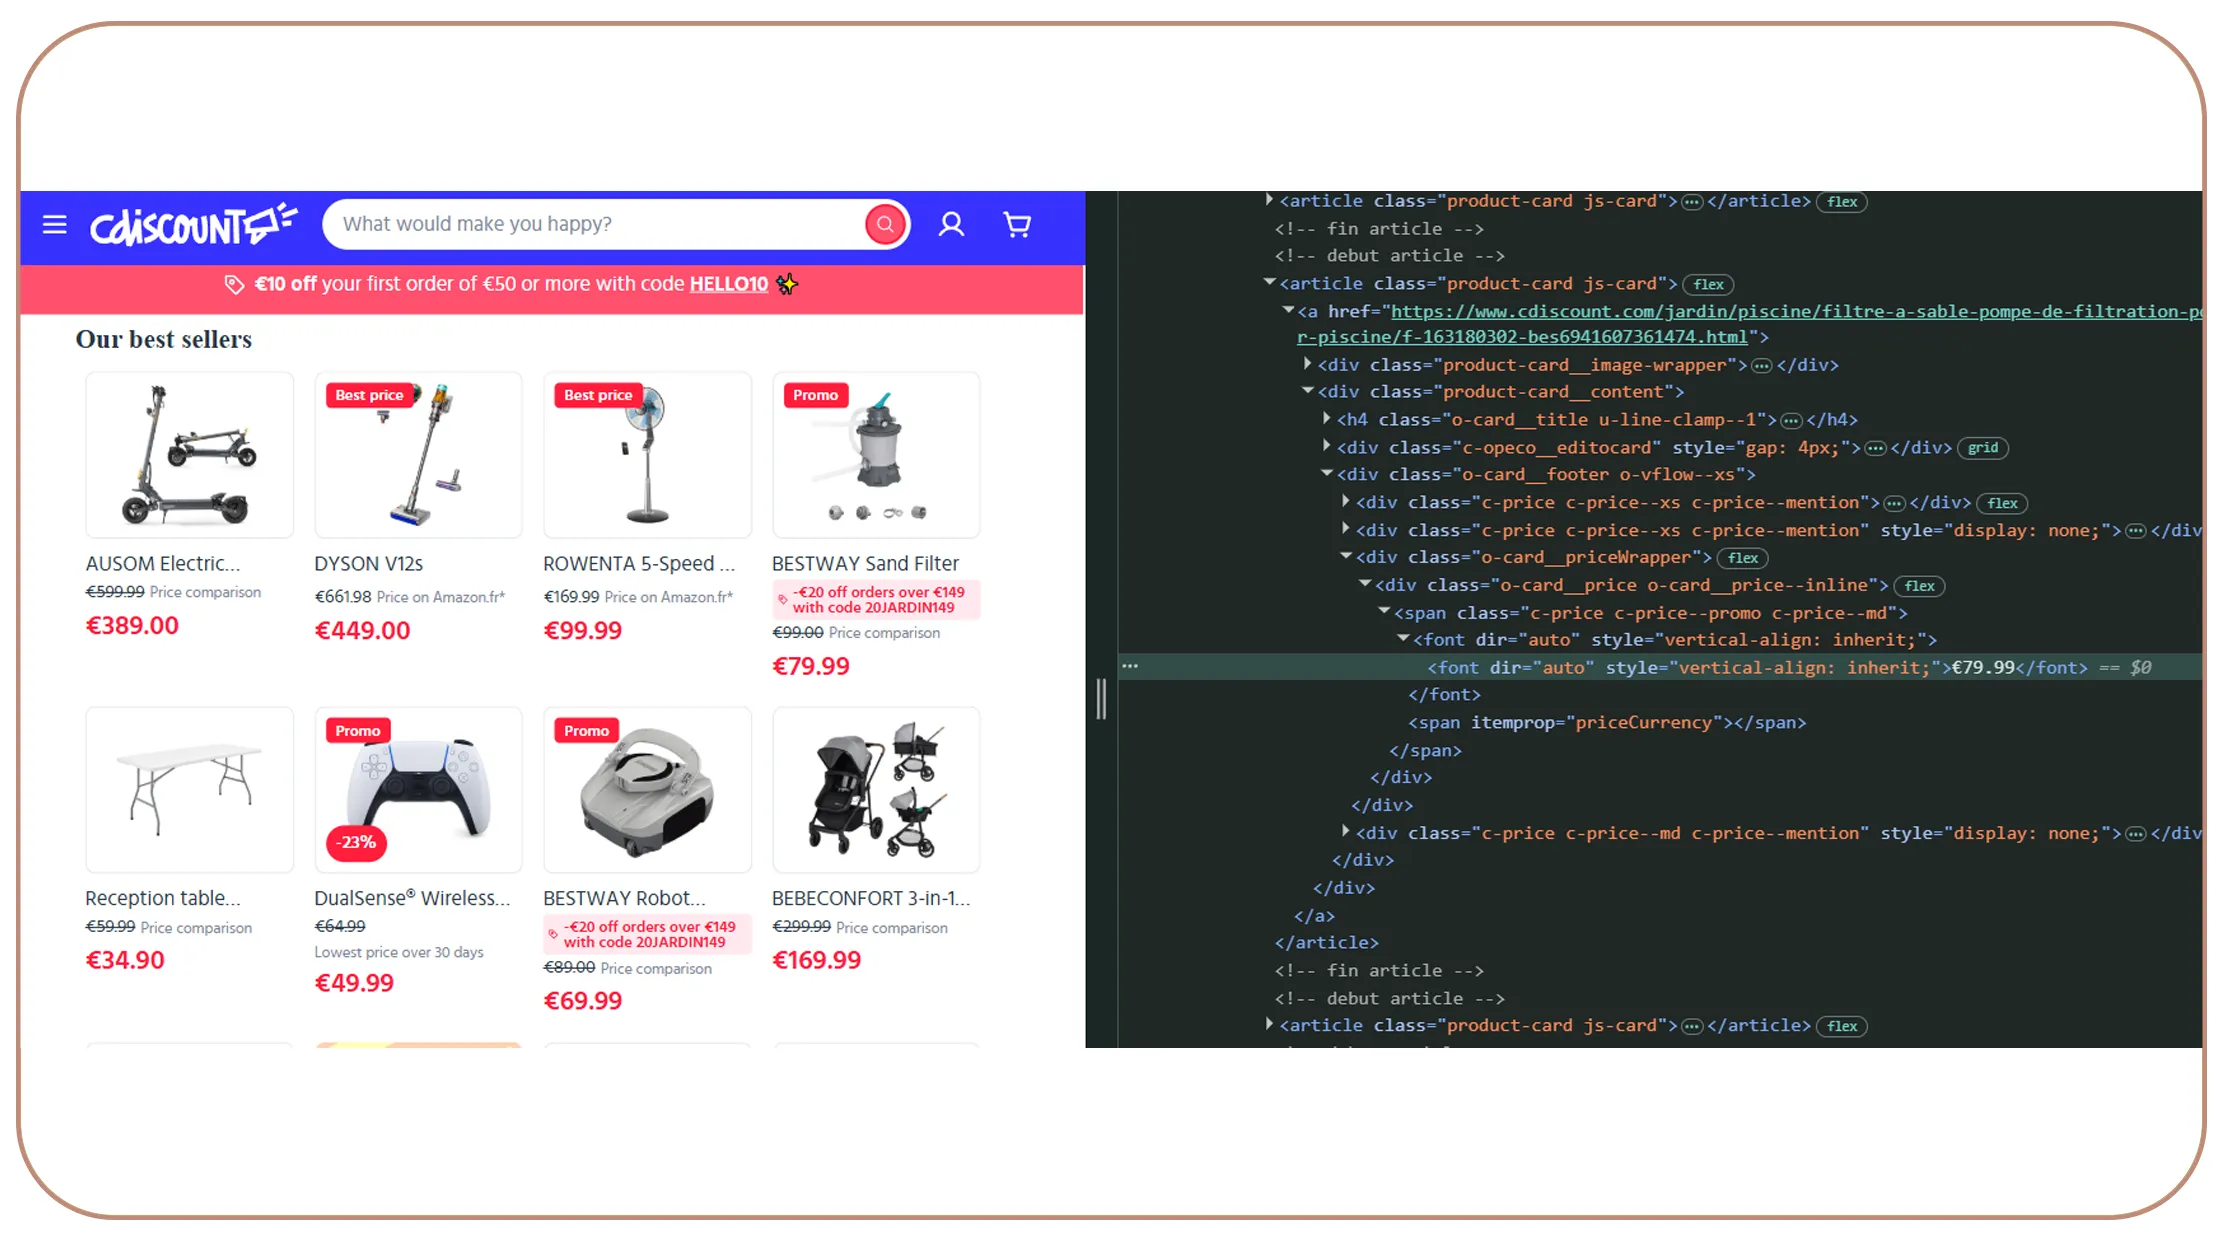This screenshot has width=2223, height=1240.
Task: Open the BEBECONFORT 3-in-1 stroller image
Action: coord(876,790)
